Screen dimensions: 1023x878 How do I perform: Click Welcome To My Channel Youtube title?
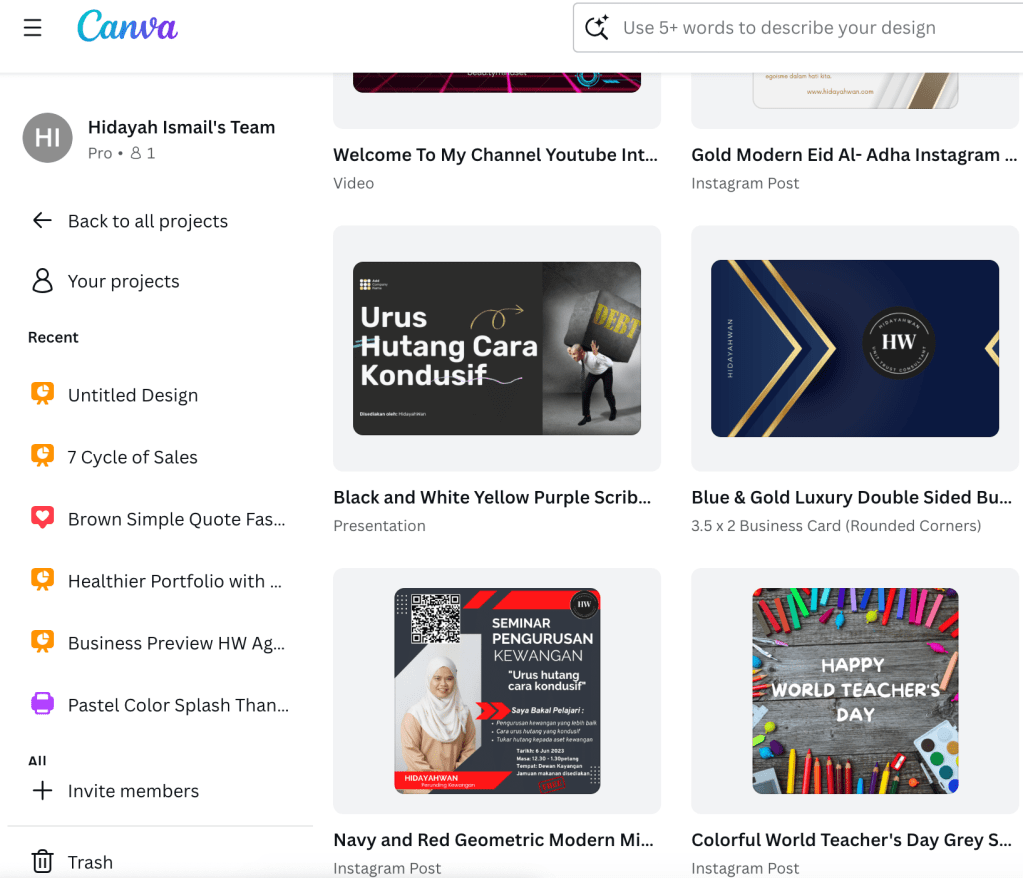pyautogui.click(x=496, y=155)
